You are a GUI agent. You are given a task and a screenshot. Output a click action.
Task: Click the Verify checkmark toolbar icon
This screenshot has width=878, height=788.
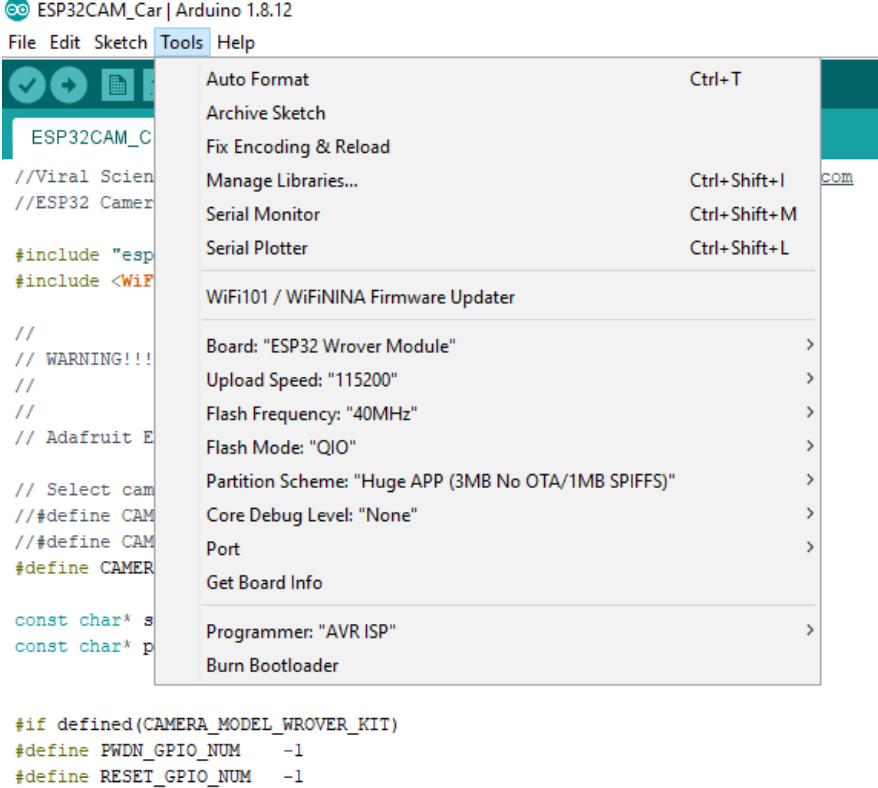(x=27, y=87)
